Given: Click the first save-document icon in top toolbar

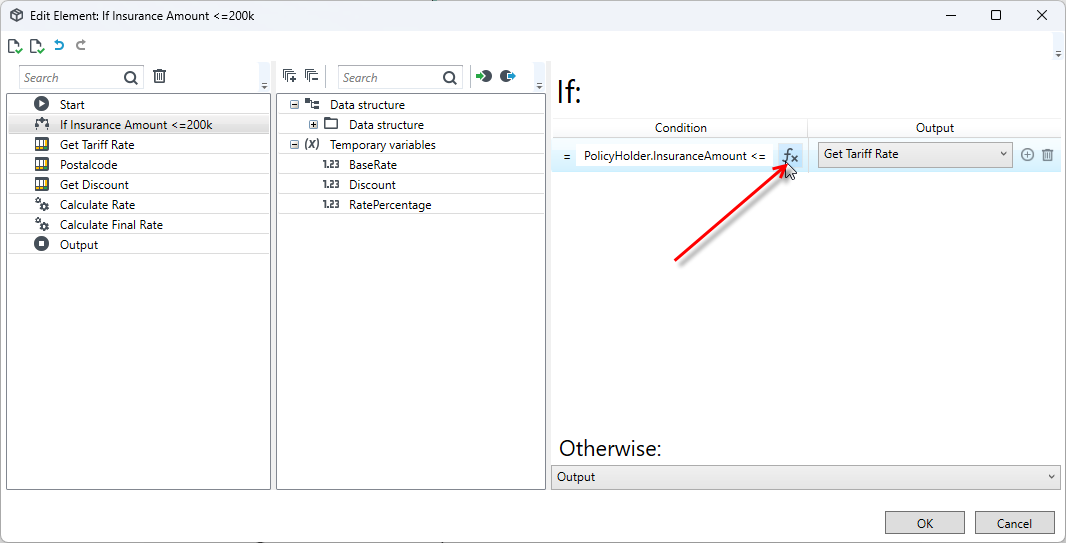Looking at the screenshot, I should pyautogui.click(x=14, y=46).
